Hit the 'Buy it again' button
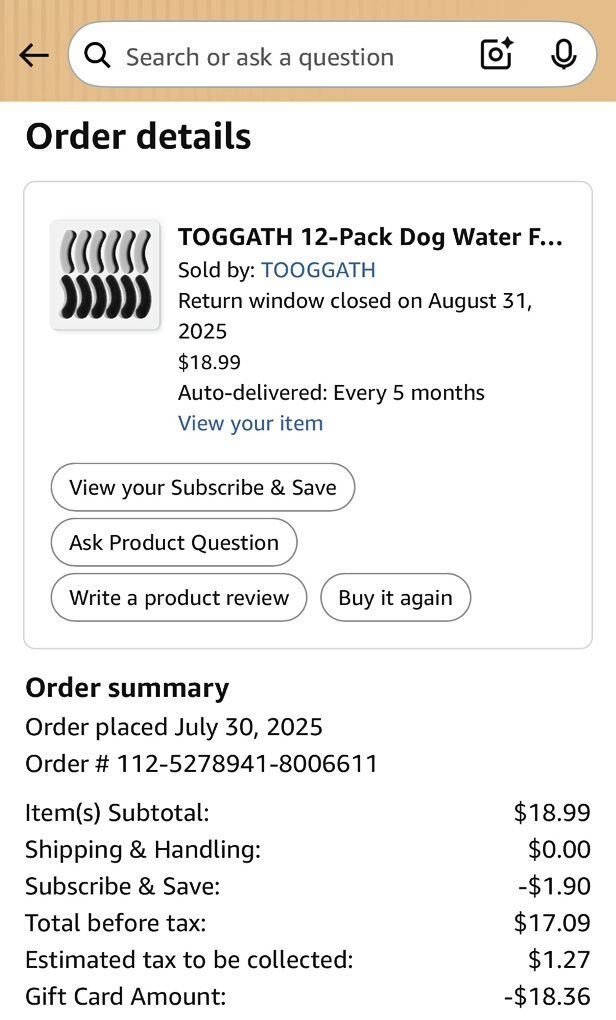The width and height of the screenshot is (616, 1020). pos(395,597)
